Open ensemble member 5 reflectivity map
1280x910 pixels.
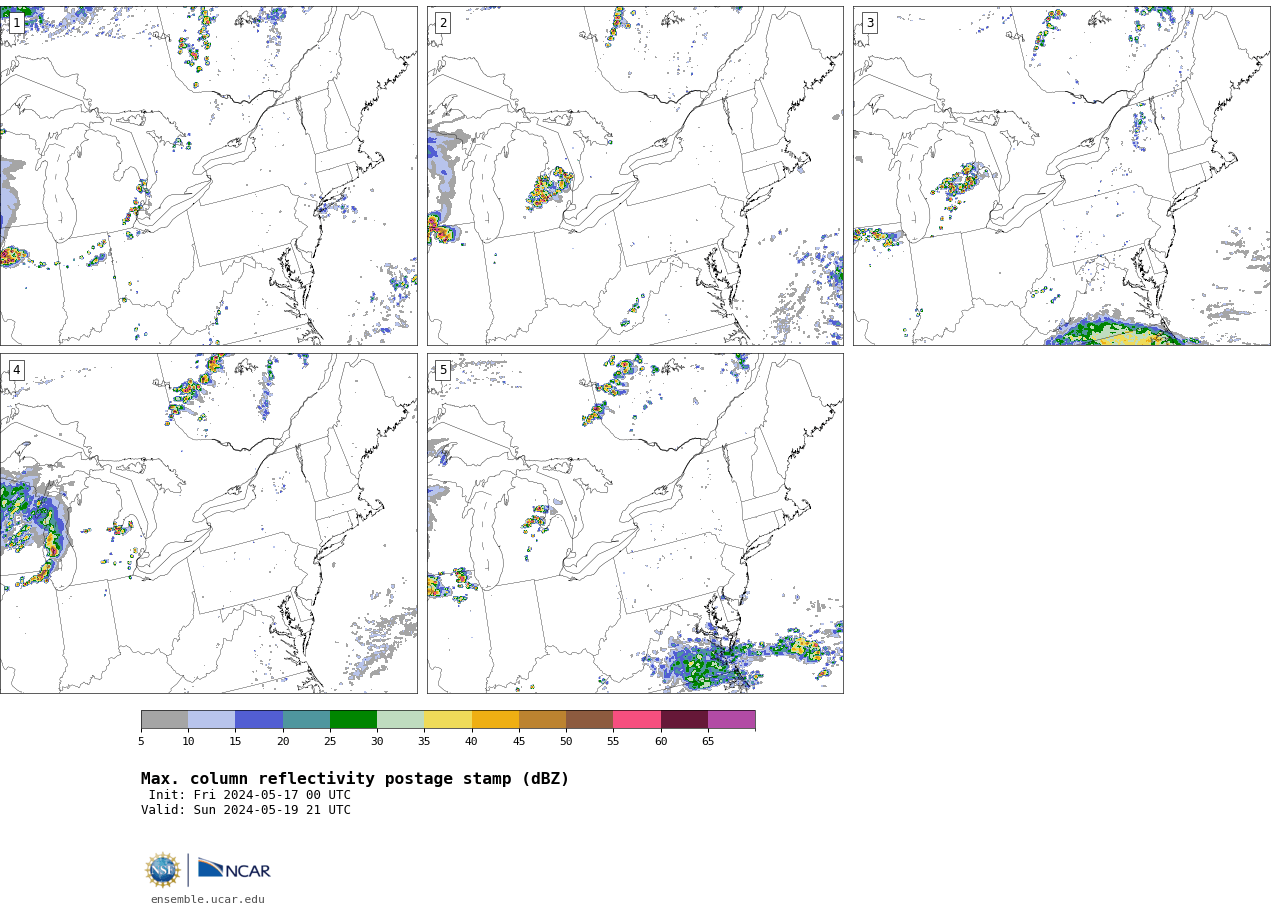[635, 523]
